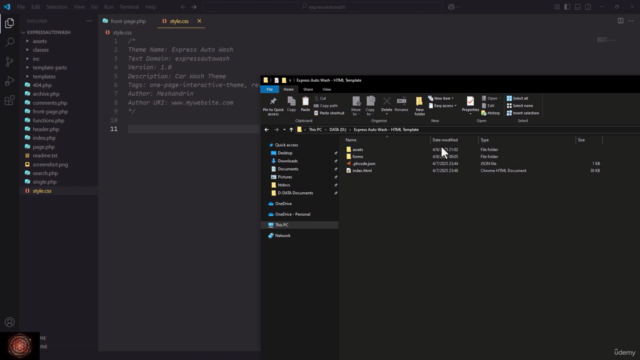Click the Forward arrow in File Explorer
The height and width of the screenshot is (360, 640).
[276, 130]
